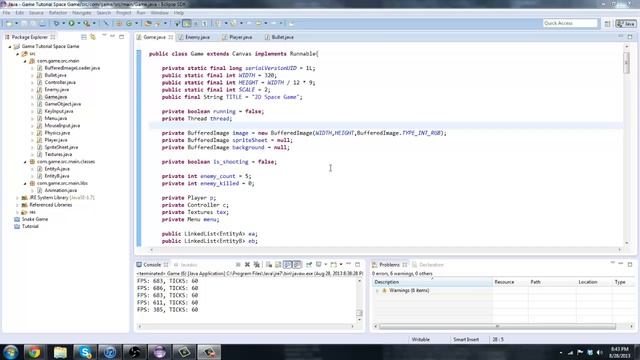This screenshot has height=360, width=640.
Task: Select Controller.java in Package Explorer
Action: (x=60, y=82)
